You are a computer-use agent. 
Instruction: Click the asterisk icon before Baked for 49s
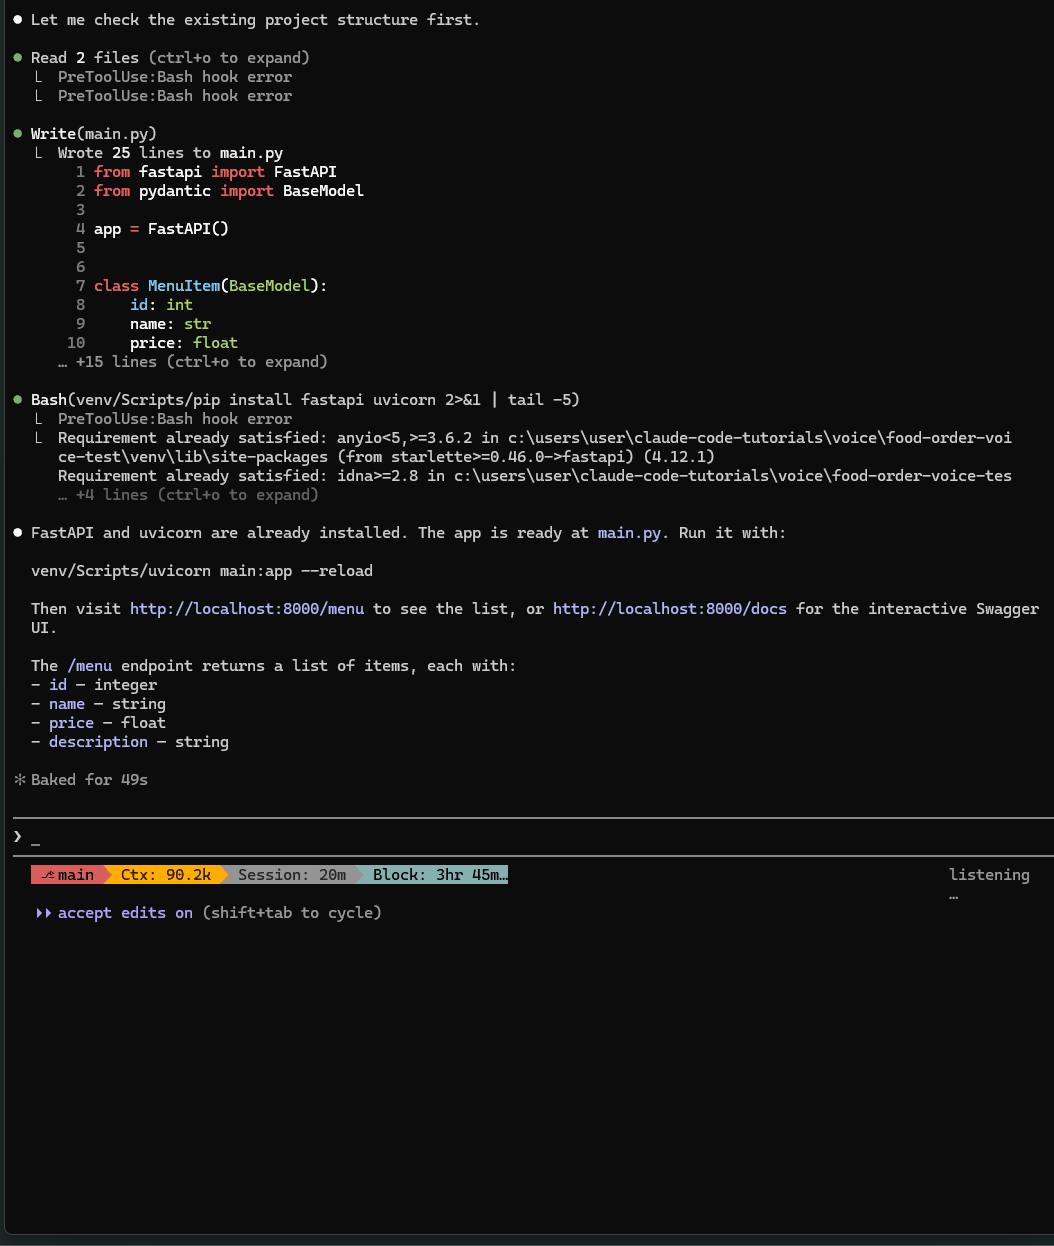tap(19, 780)
